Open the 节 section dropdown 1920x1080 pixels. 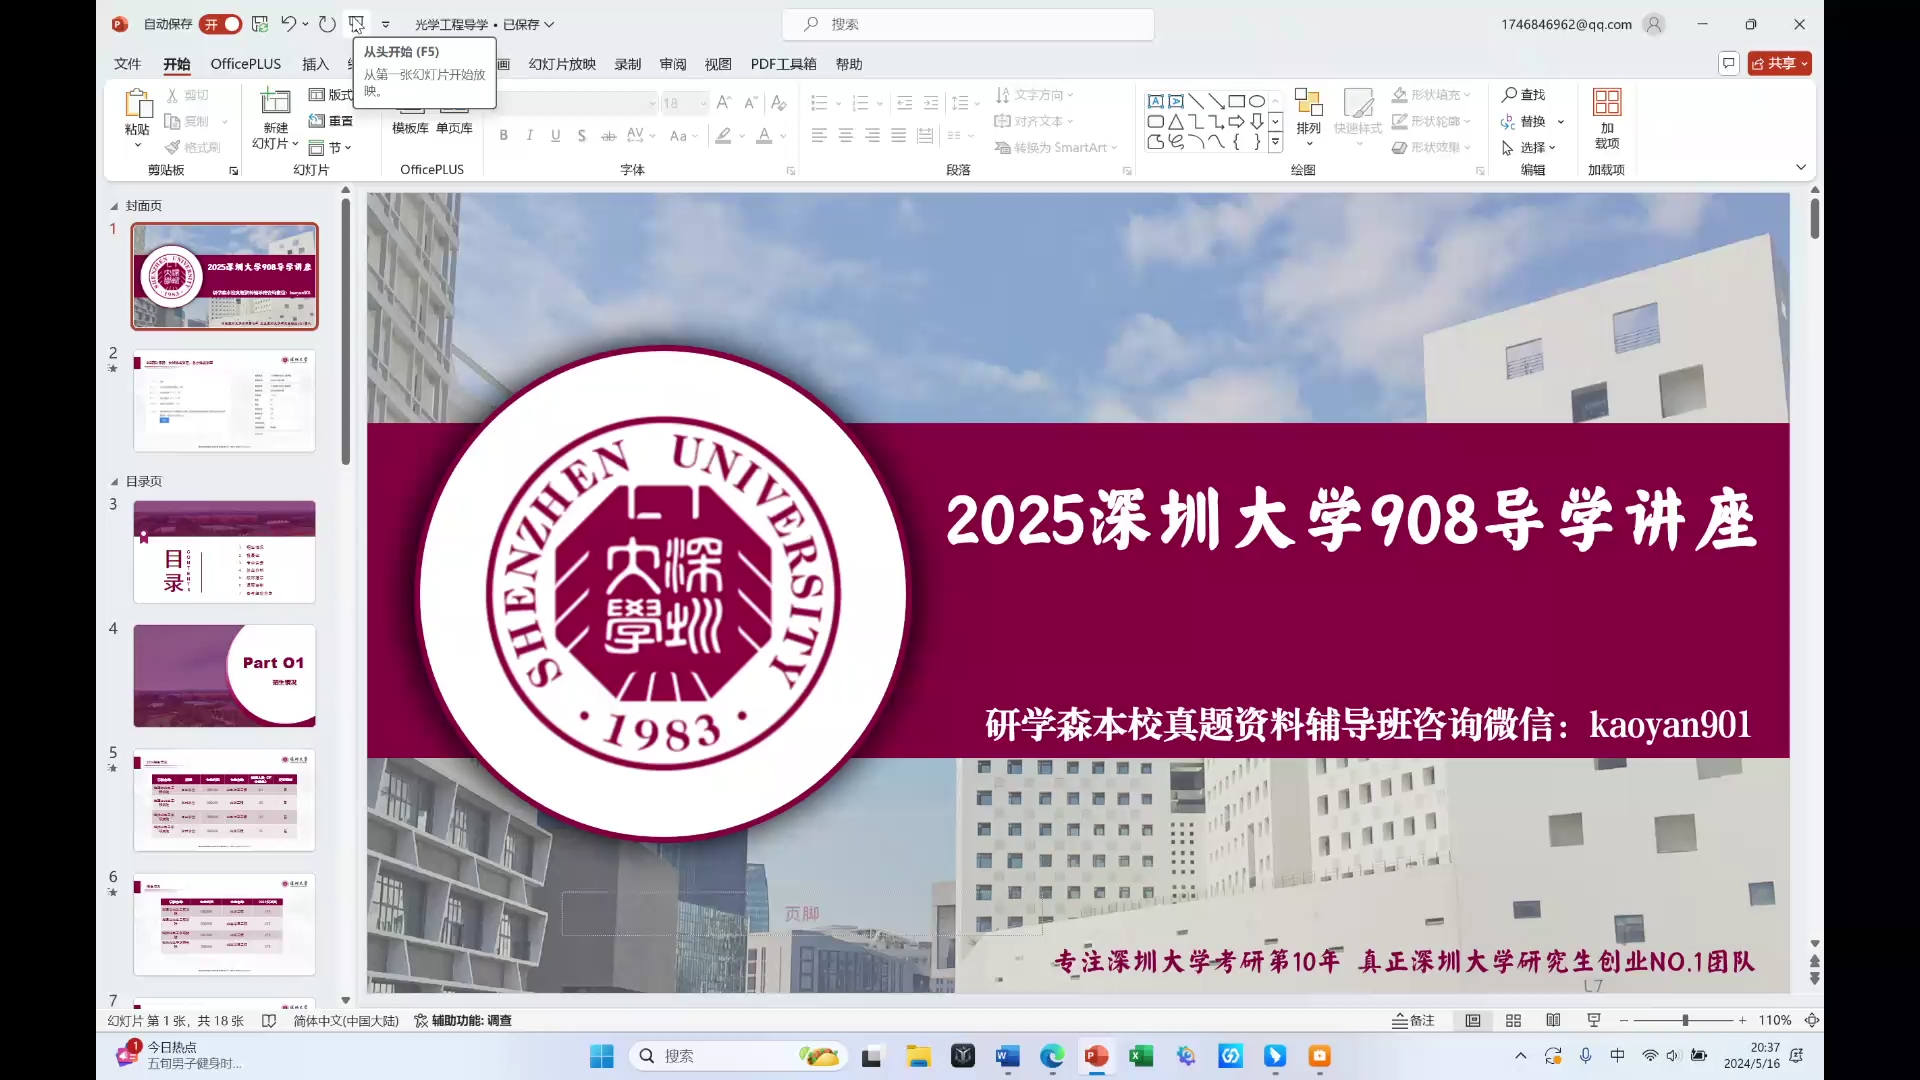pos(332,148)
